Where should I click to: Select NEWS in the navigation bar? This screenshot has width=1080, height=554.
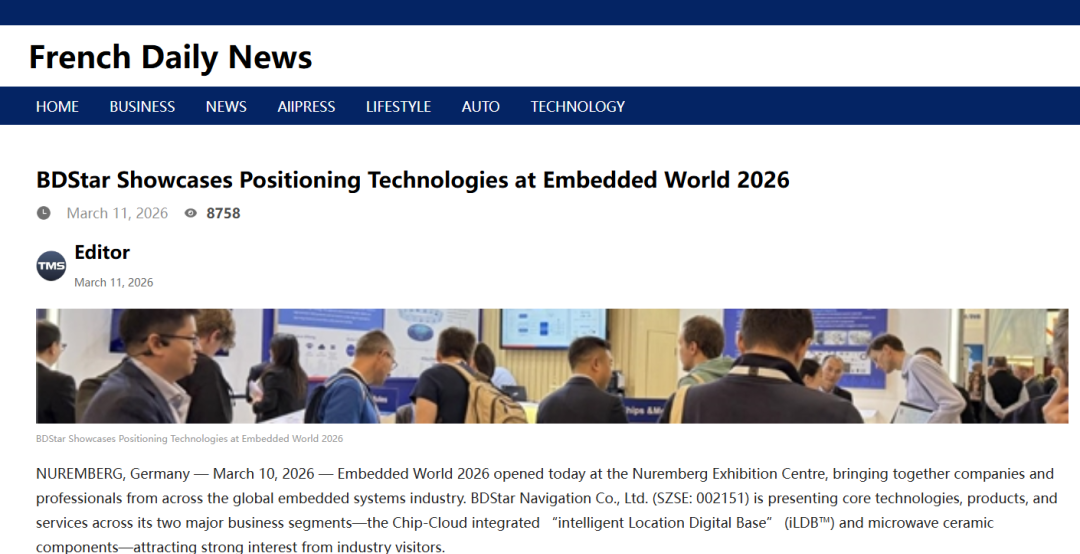[x=226, y=106]
